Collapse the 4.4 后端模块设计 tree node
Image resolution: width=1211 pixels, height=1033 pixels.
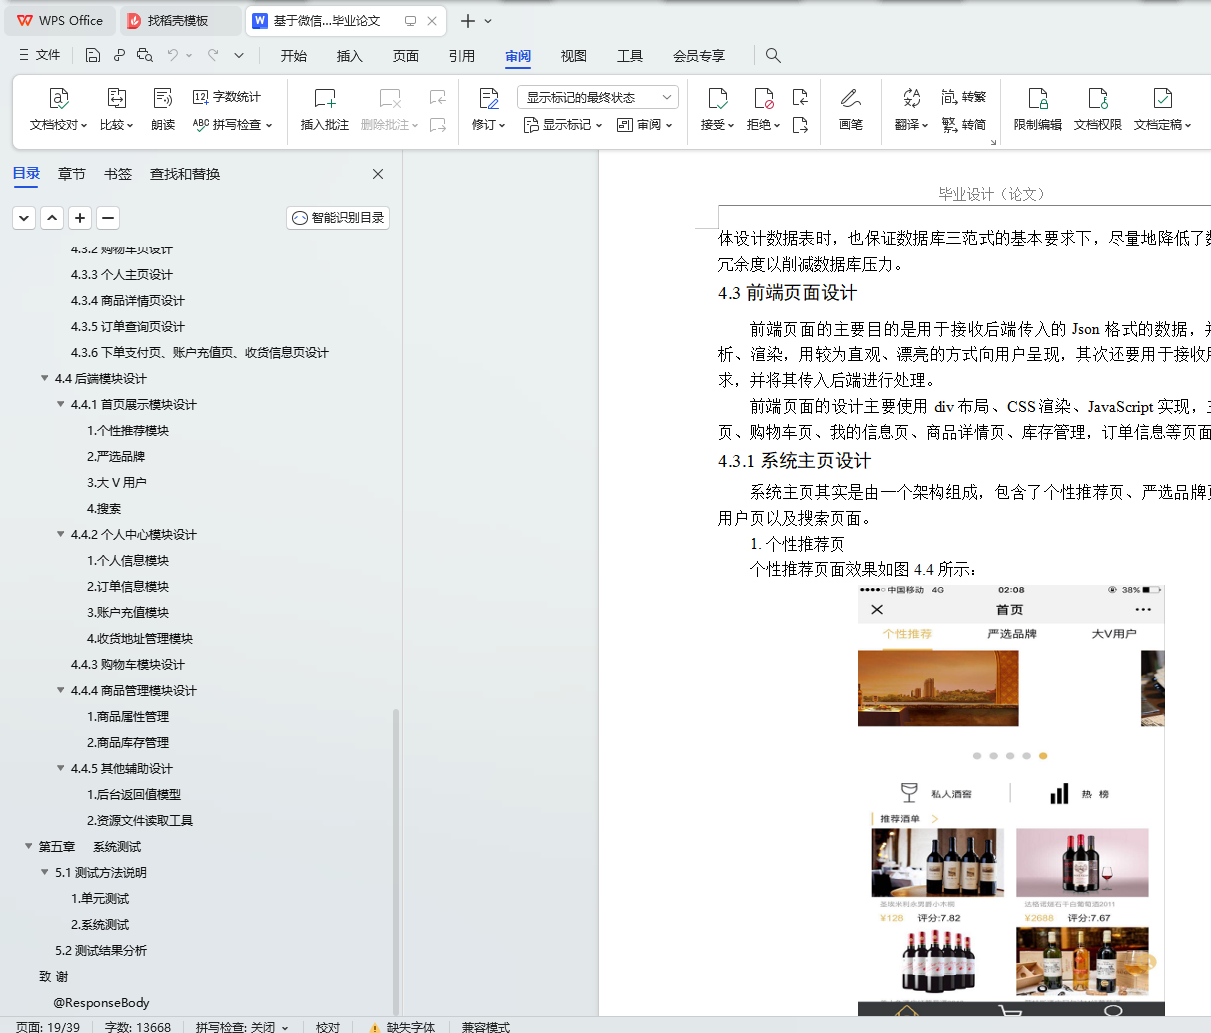[x=44, y=378]
